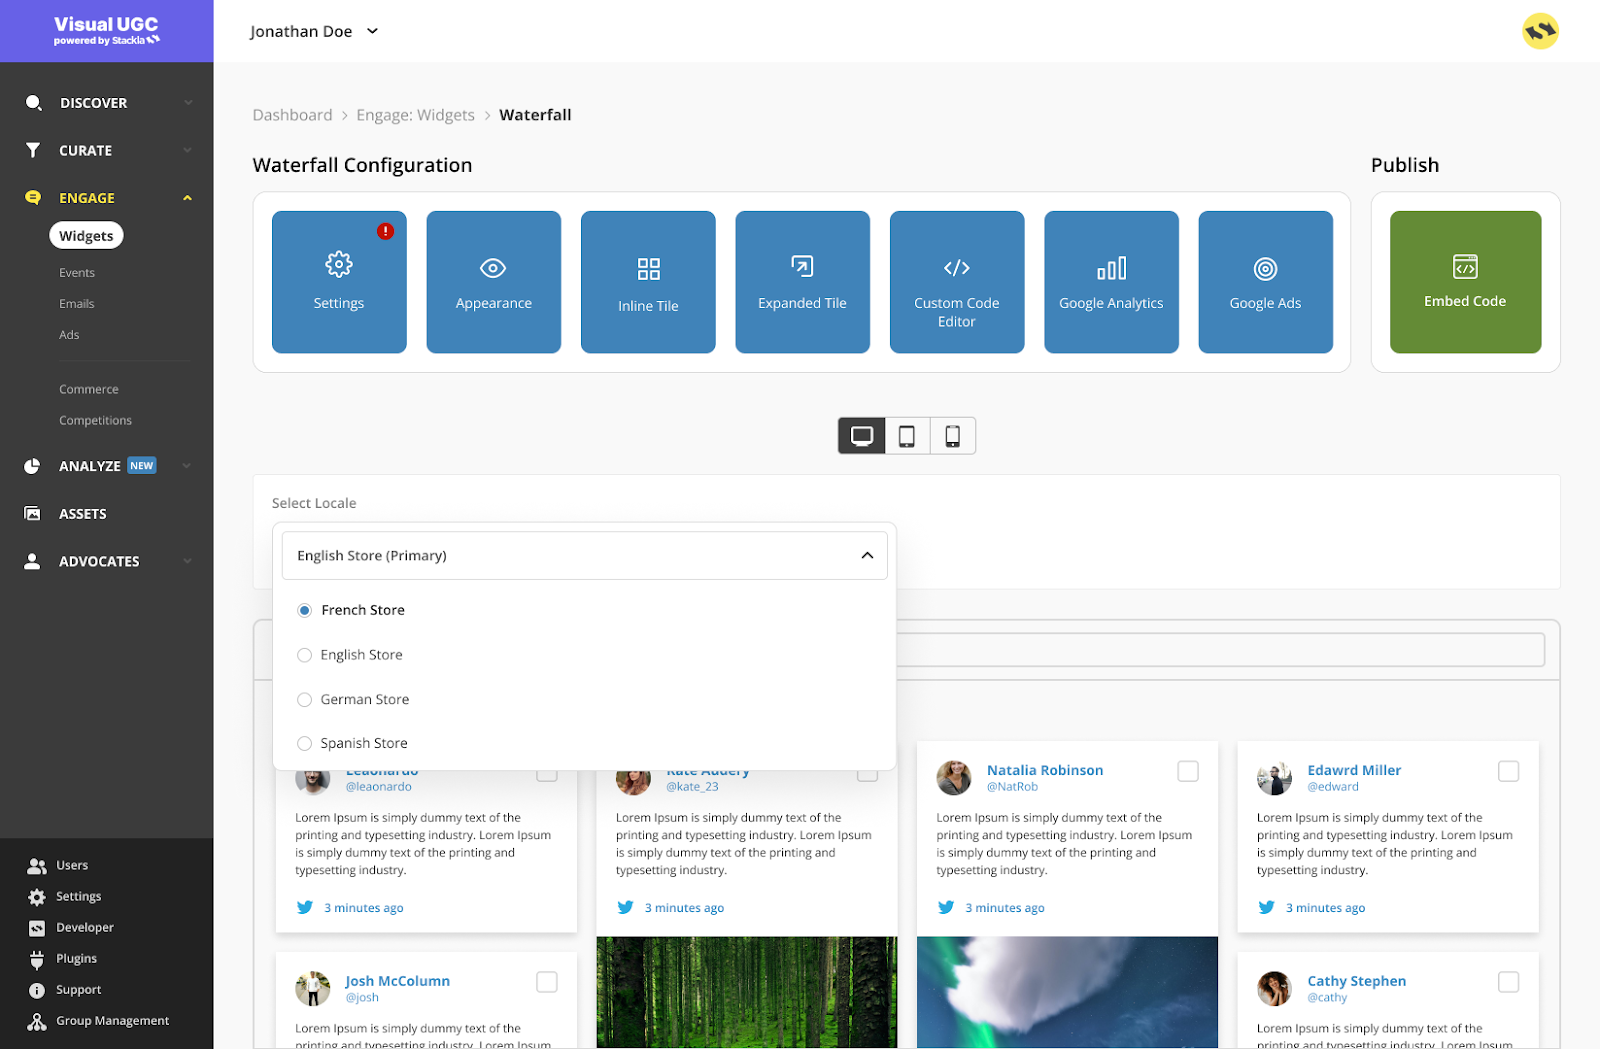Click the sidebar Settings gear icon
This screenshot has height=1049, width=1600.
[x=37, y=897]
